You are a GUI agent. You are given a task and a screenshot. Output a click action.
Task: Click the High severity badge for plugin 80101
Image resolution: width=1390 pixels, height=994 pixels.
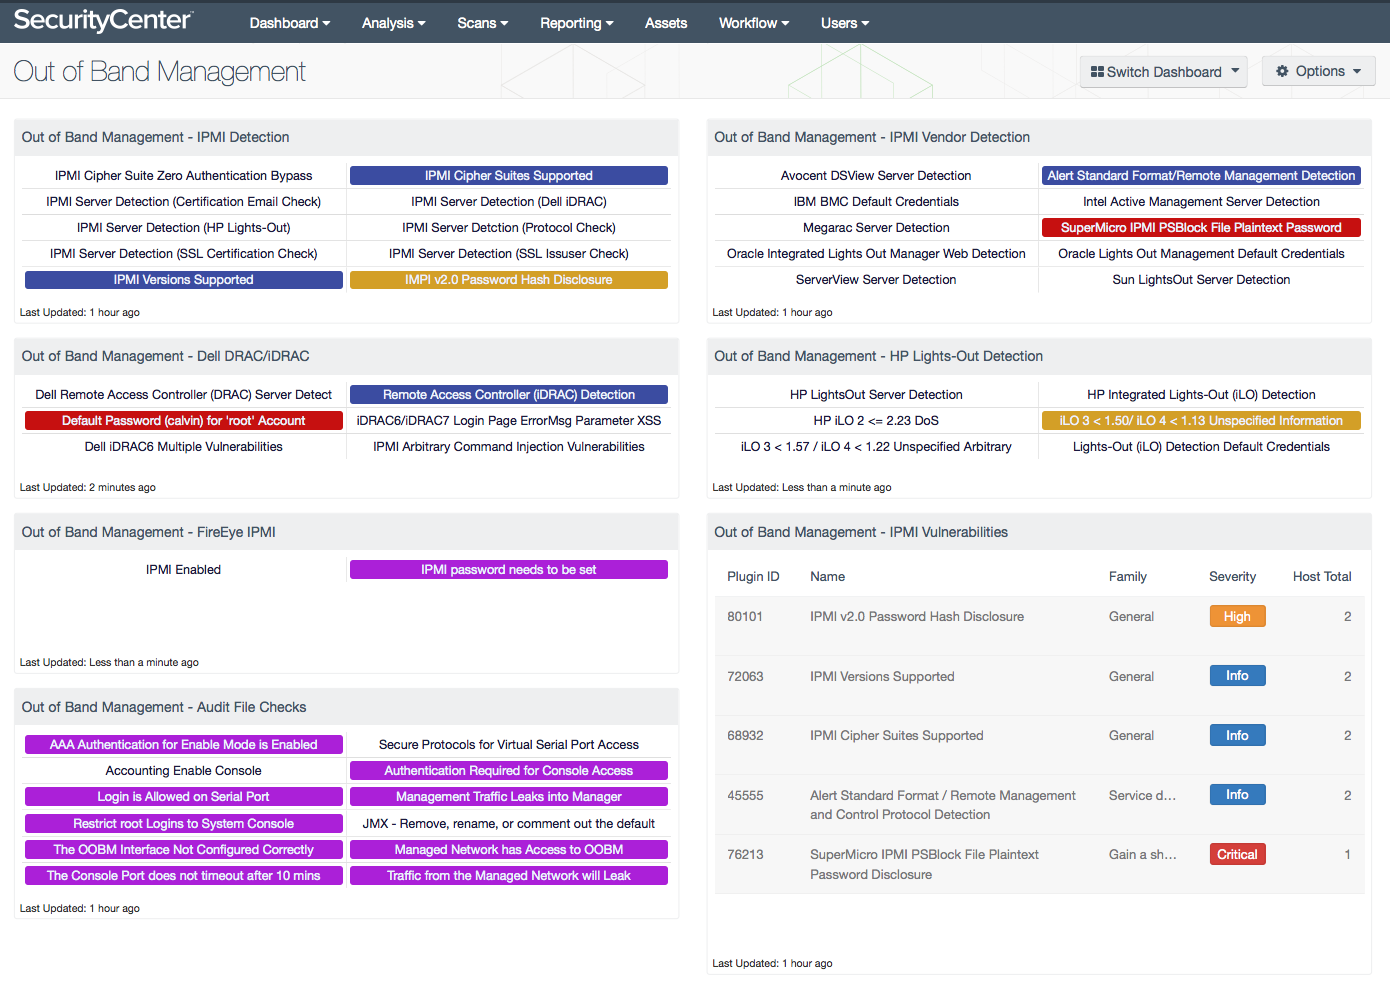1237,617
